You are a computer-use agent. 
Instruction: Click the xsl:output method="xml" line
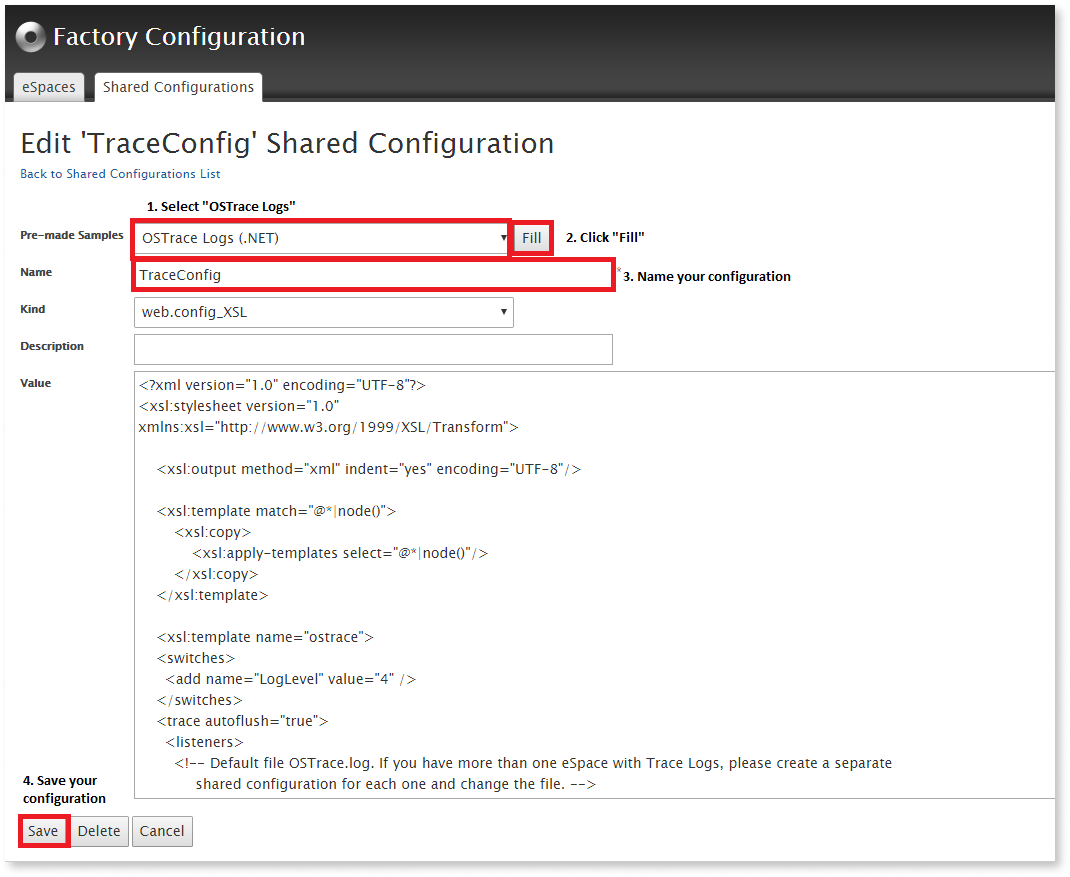pos(368,470)
